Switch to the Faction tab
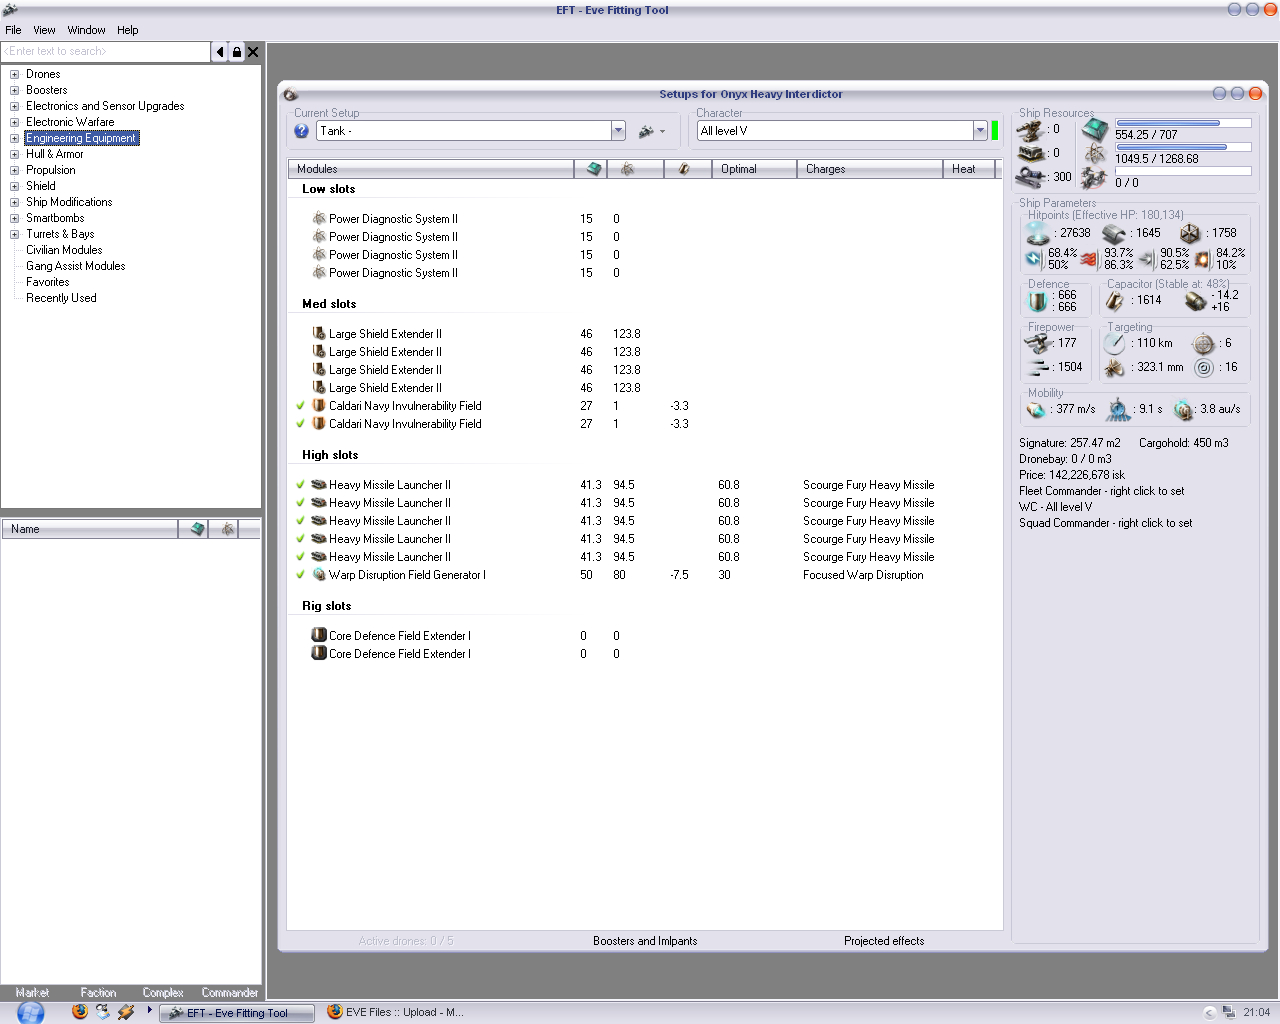 point(98,993)
